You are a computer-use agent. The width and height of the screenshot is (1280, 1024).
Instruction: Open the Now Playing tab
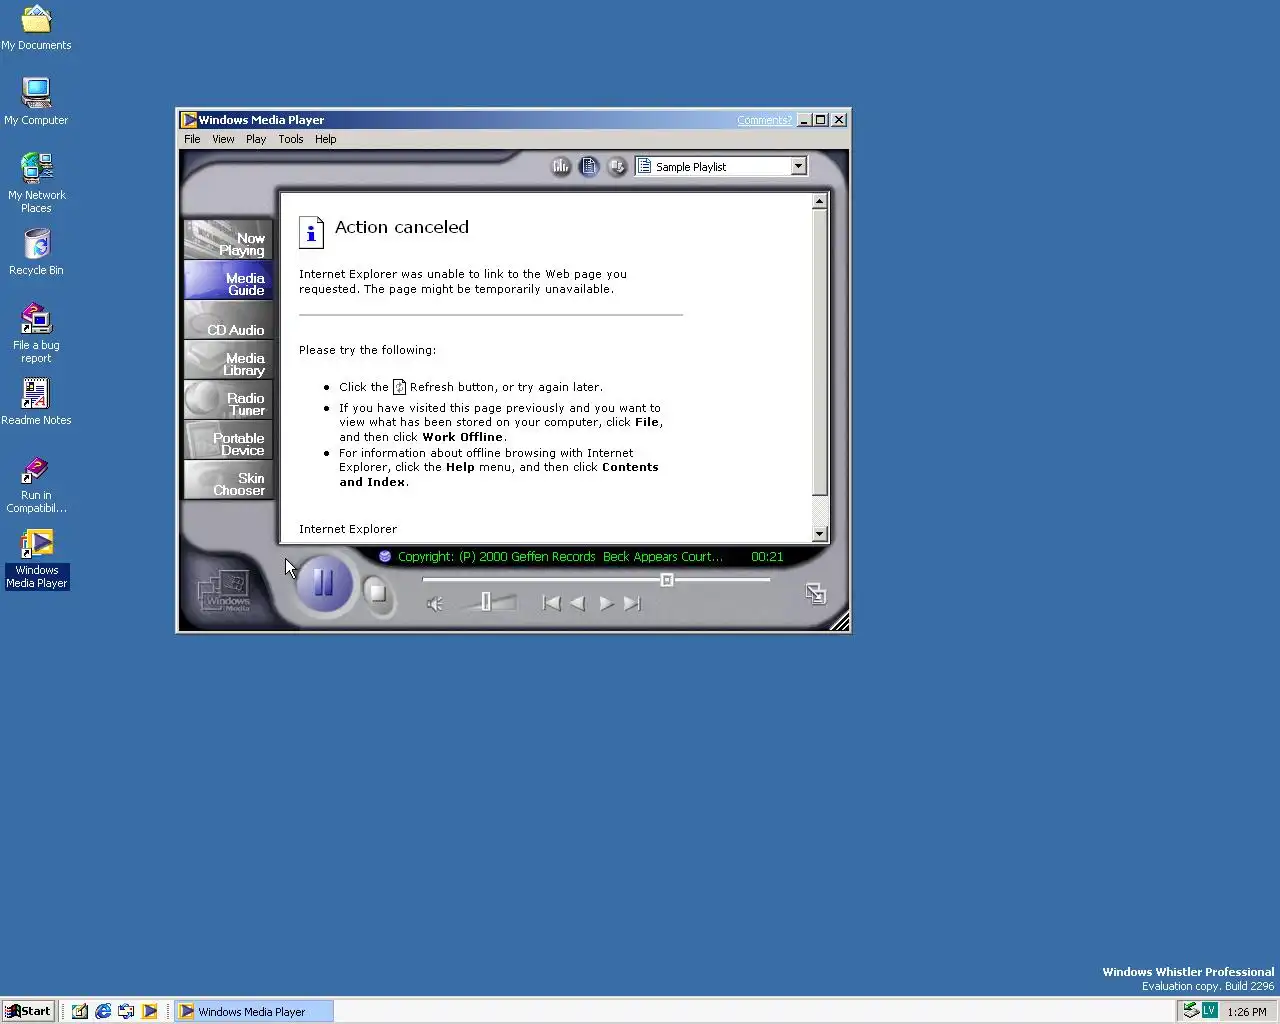pyautogui.click(x=228, y=240)
